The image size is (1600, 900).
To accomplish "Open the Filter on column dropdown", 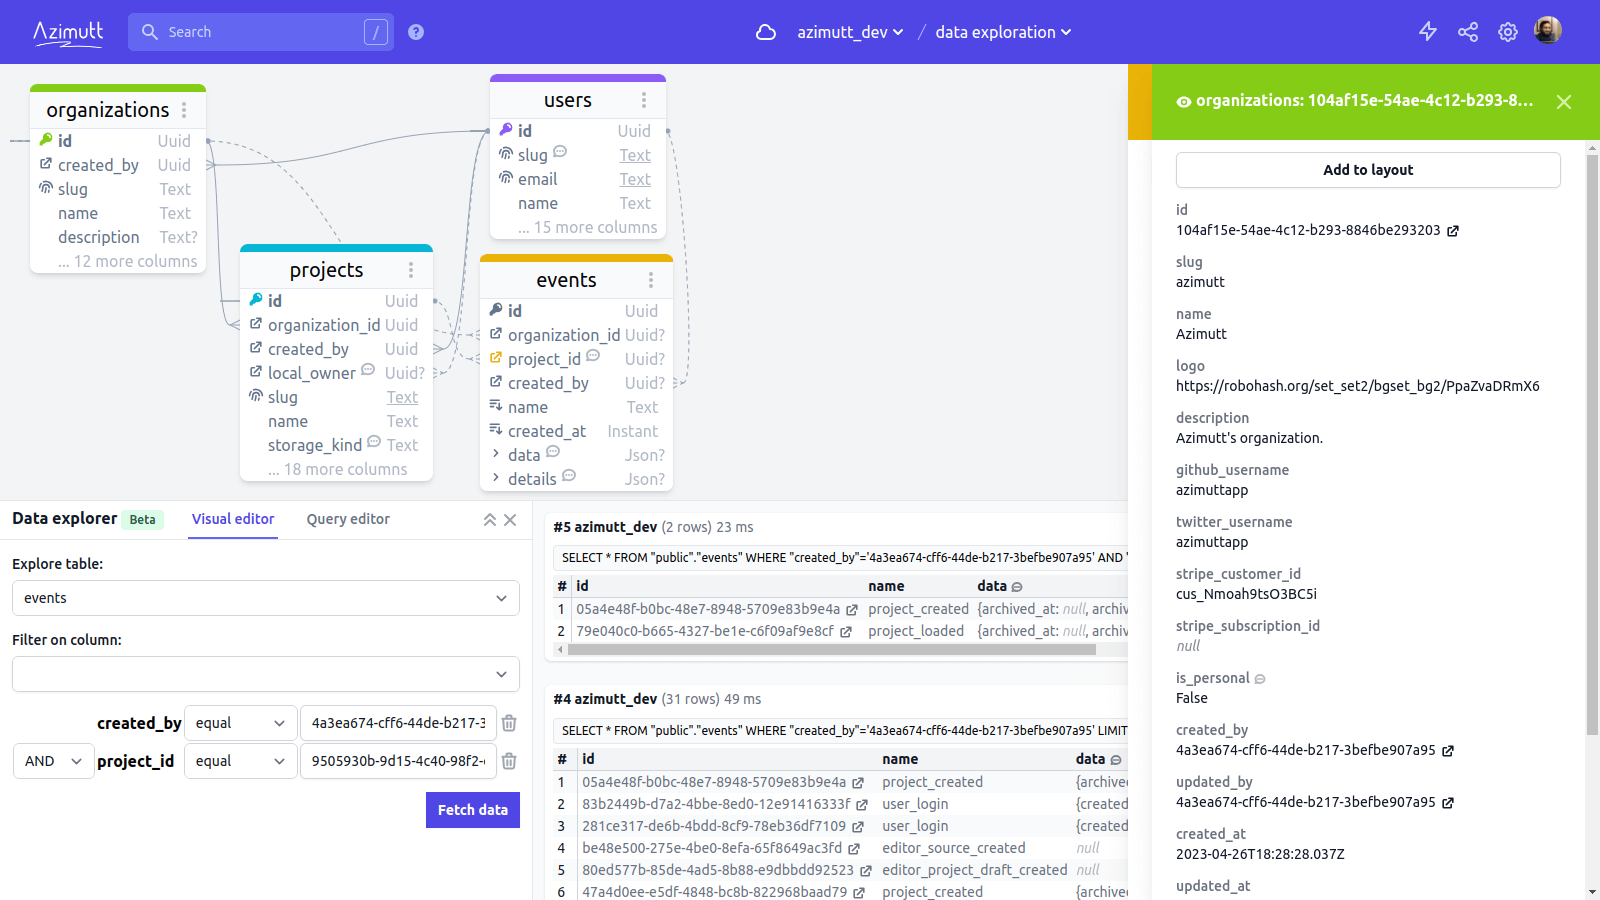I will click(x=266, y=674).
